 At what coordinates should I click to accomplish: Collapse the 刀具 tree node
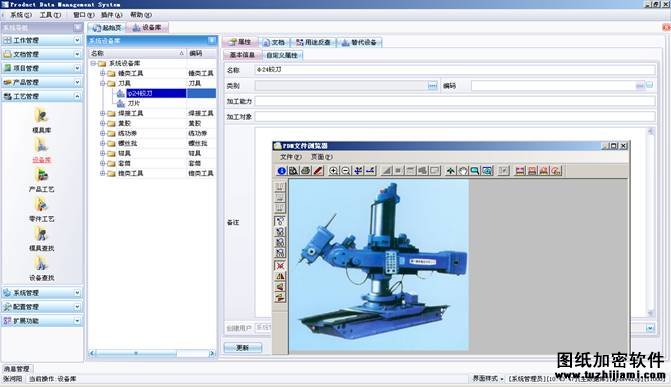pos(102,83)
